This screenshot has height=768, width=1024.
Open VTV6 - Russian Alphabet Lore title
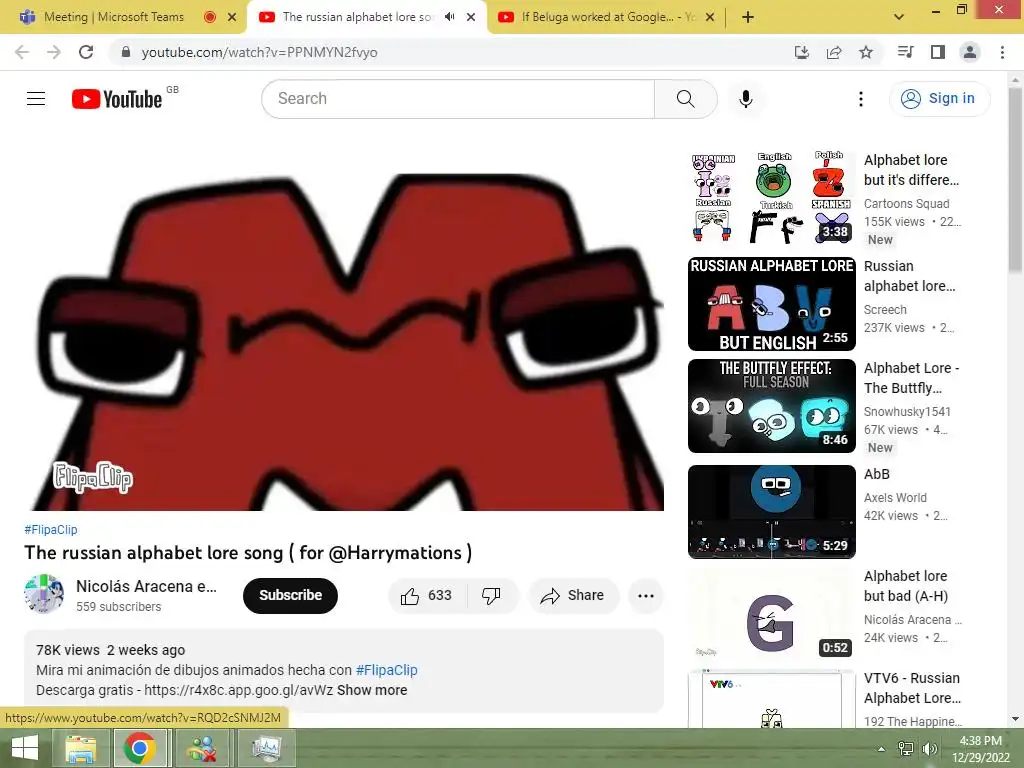912,688
